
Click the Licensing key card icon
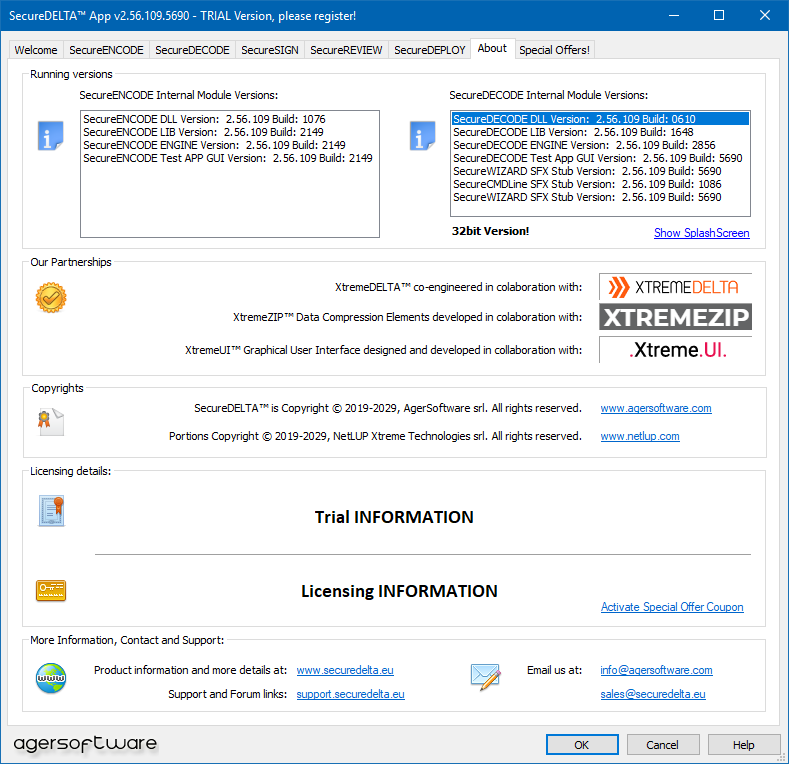click(51, 590)
